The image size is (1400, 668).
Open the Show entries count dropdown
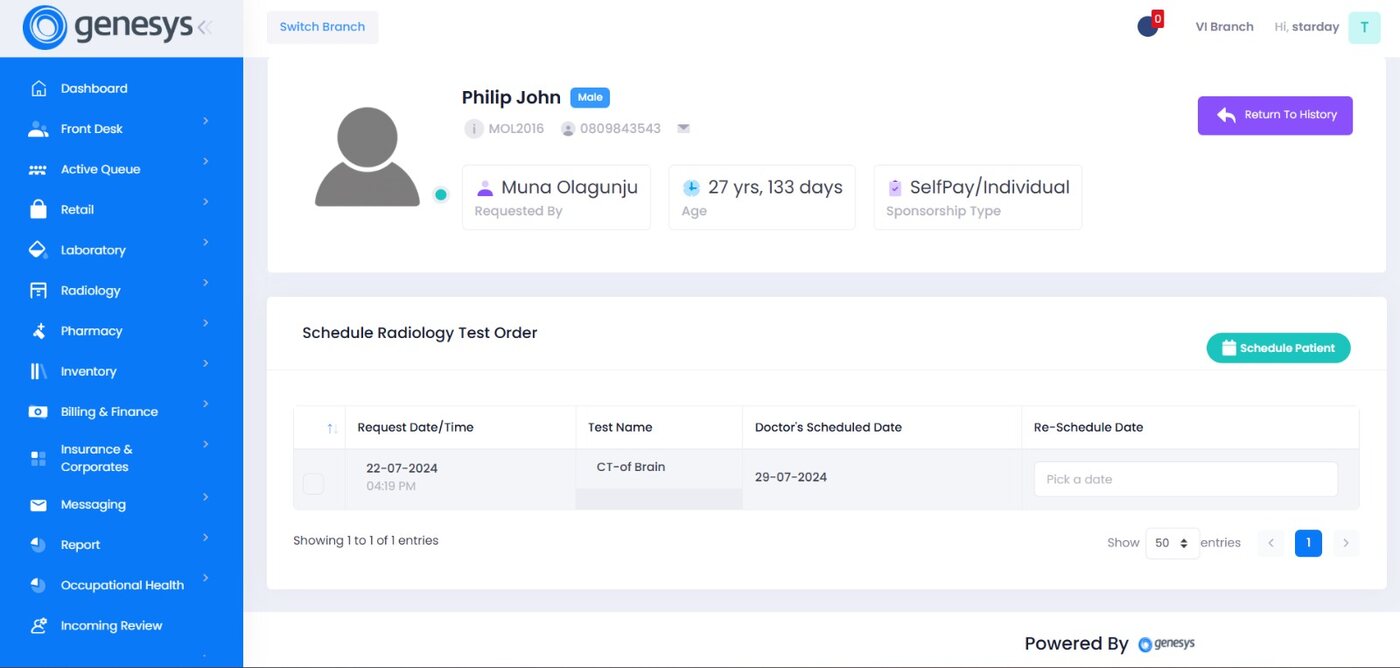(1172, 543)
